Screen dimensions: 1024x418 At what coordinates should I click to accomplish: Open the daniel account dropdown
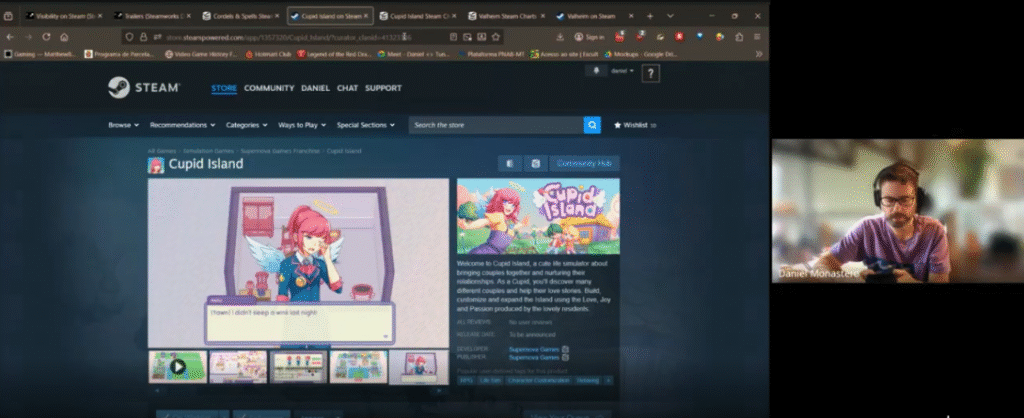(620, 71)
